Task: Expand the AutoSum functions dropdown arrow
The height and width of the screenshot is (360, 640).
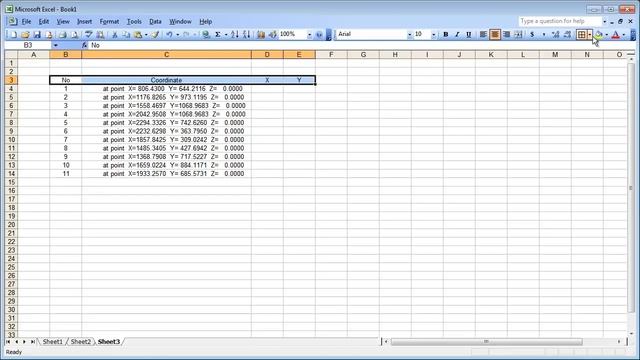Action: (226, 35)
